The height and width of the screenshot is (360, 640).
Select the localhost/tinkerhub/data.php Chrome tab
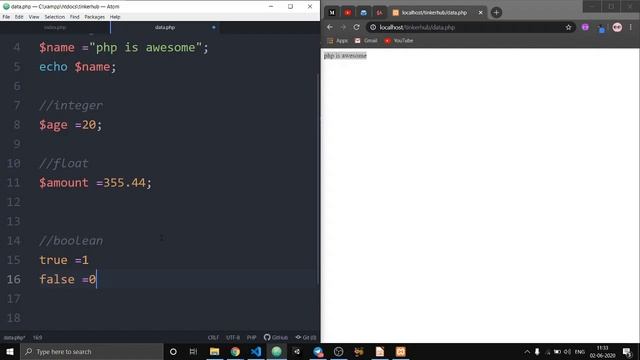pos(434,13)
